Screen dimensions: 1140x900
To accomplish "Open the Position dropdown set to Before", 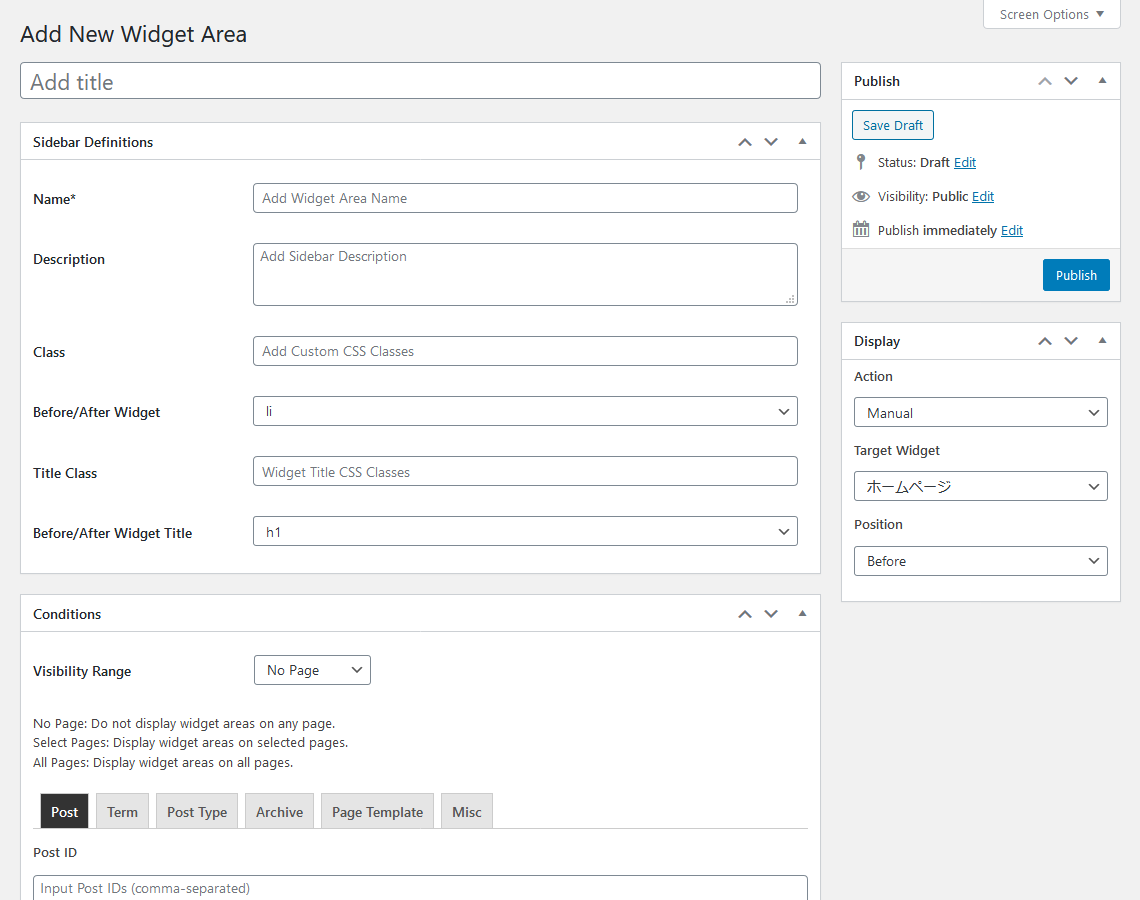I will [980, 561].
